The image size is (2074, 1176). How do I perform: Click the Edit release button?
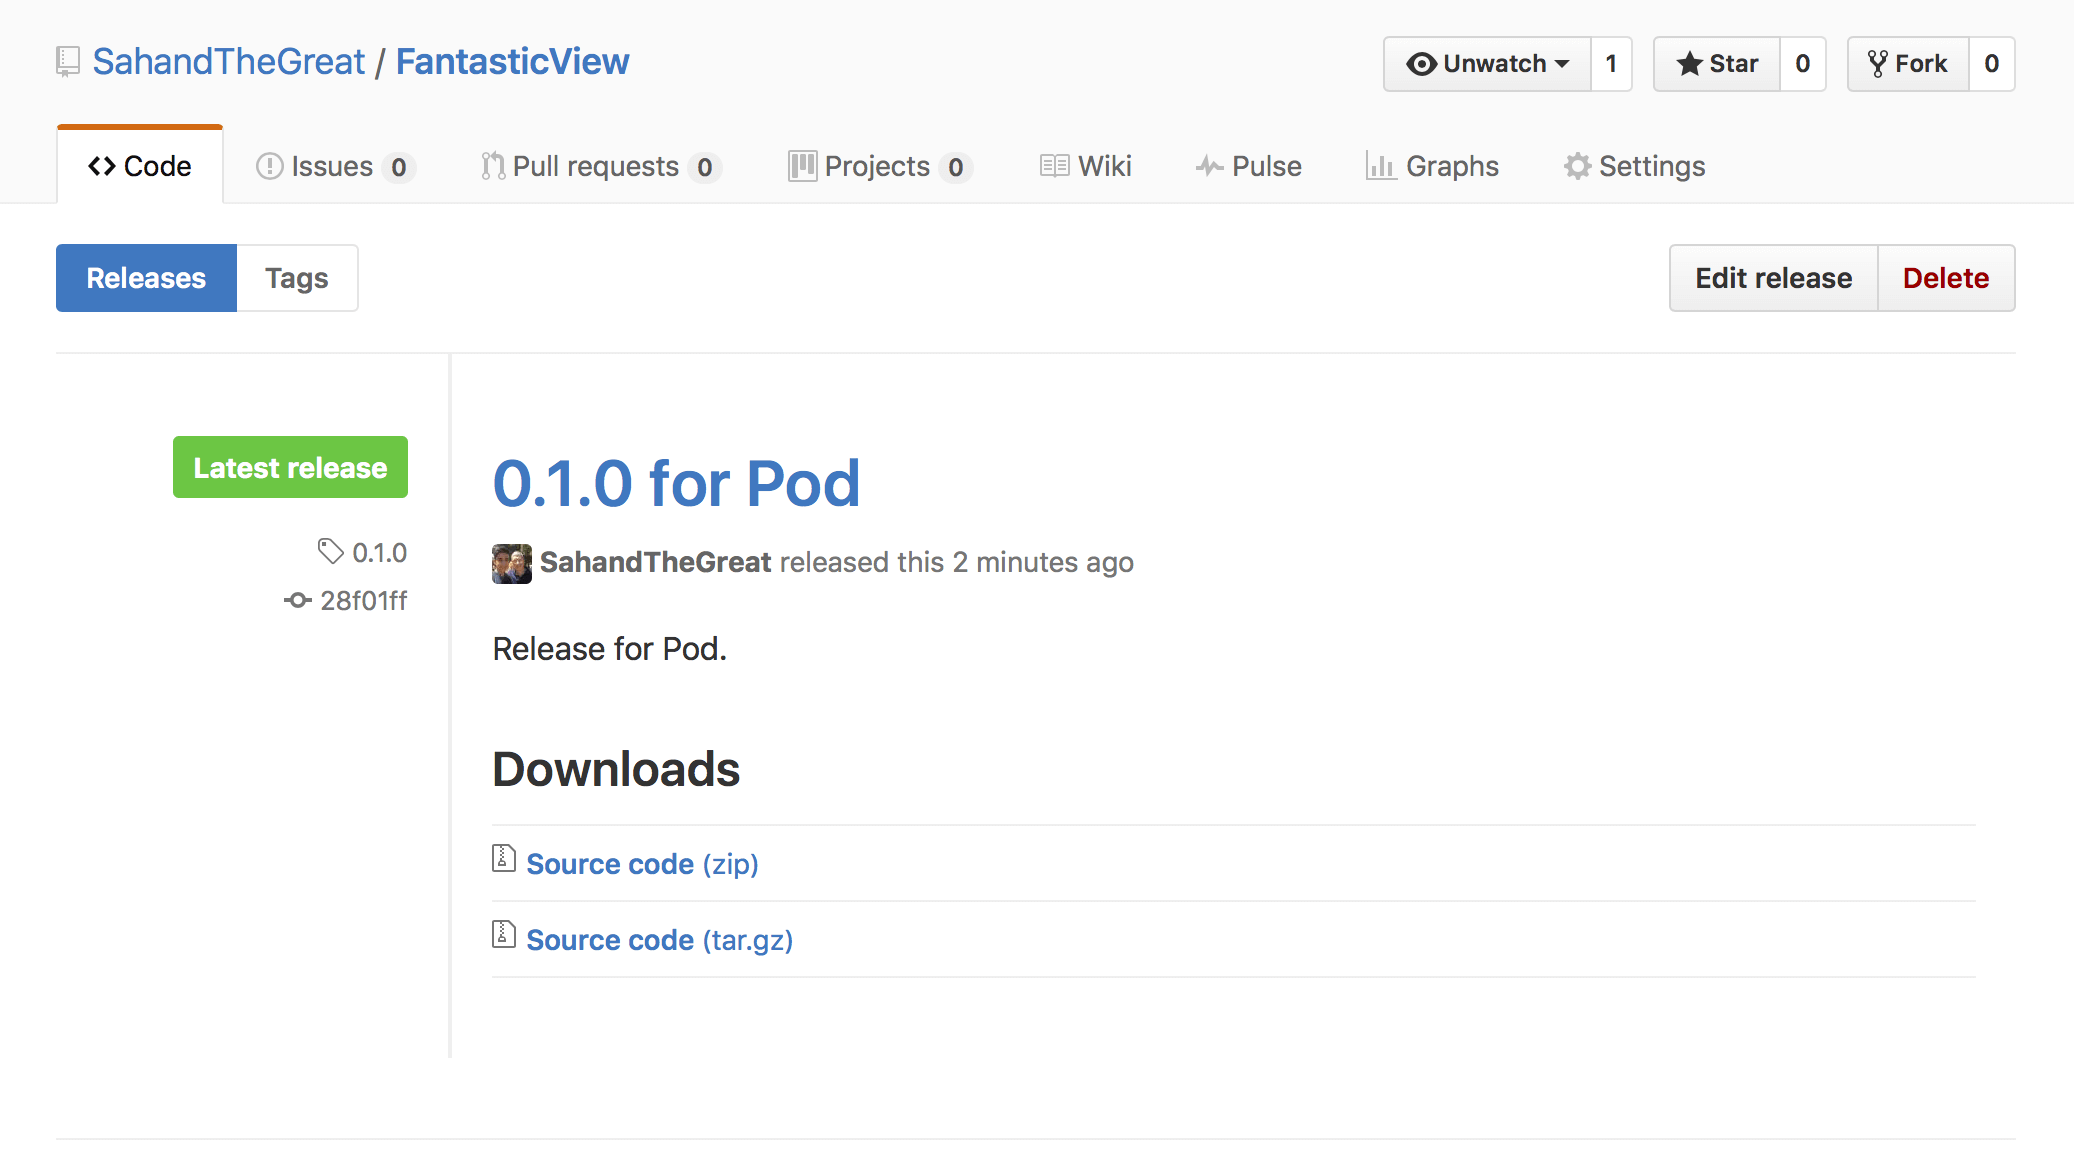[x=1772, y=277]
